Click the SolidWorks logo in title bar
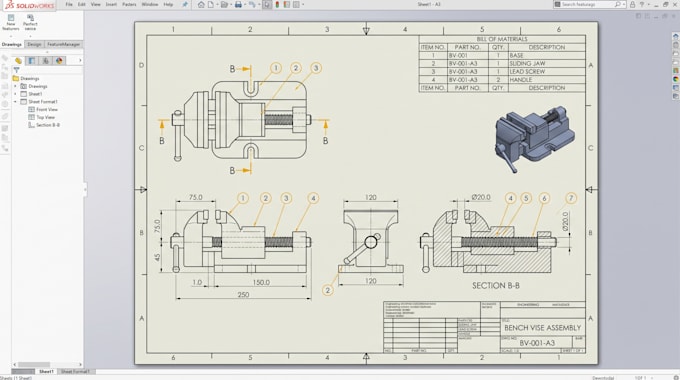Viewport: 680px width, 380px height. pyautogui.click(x=29, y=5)
